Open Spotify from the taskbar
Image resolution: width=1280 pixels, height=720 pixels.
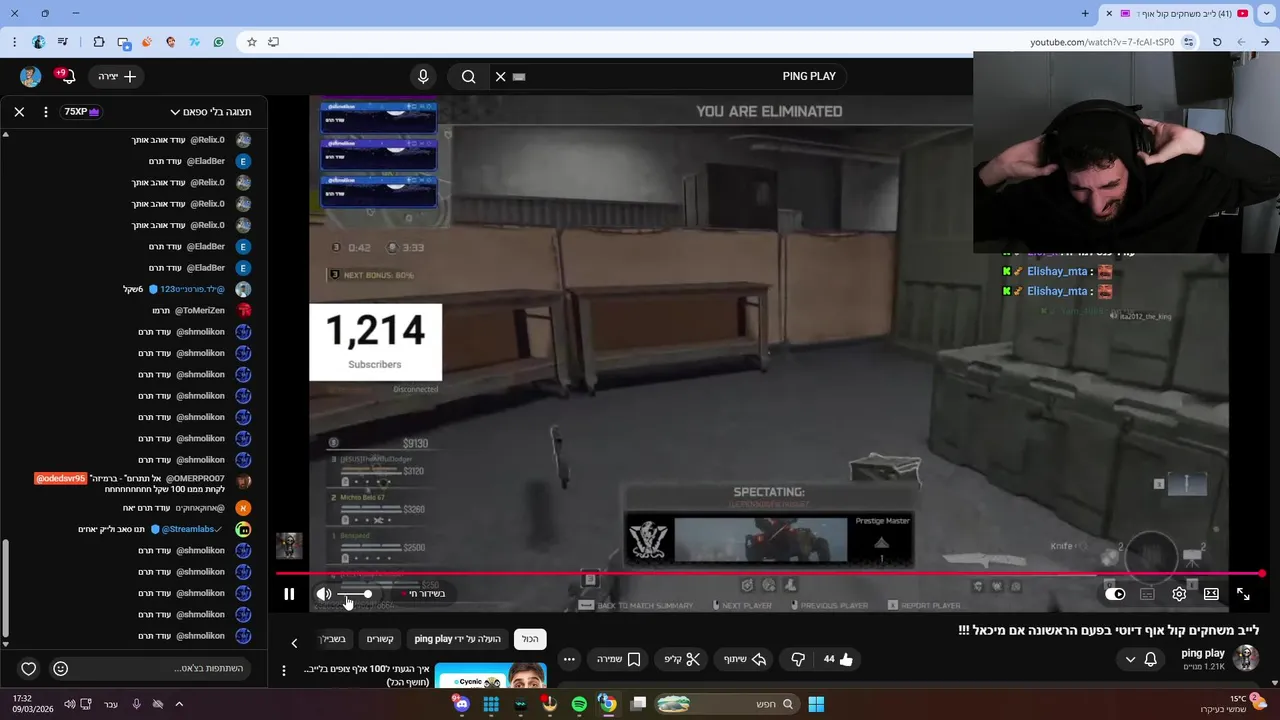pyautogui.click(x=579, y=704)
